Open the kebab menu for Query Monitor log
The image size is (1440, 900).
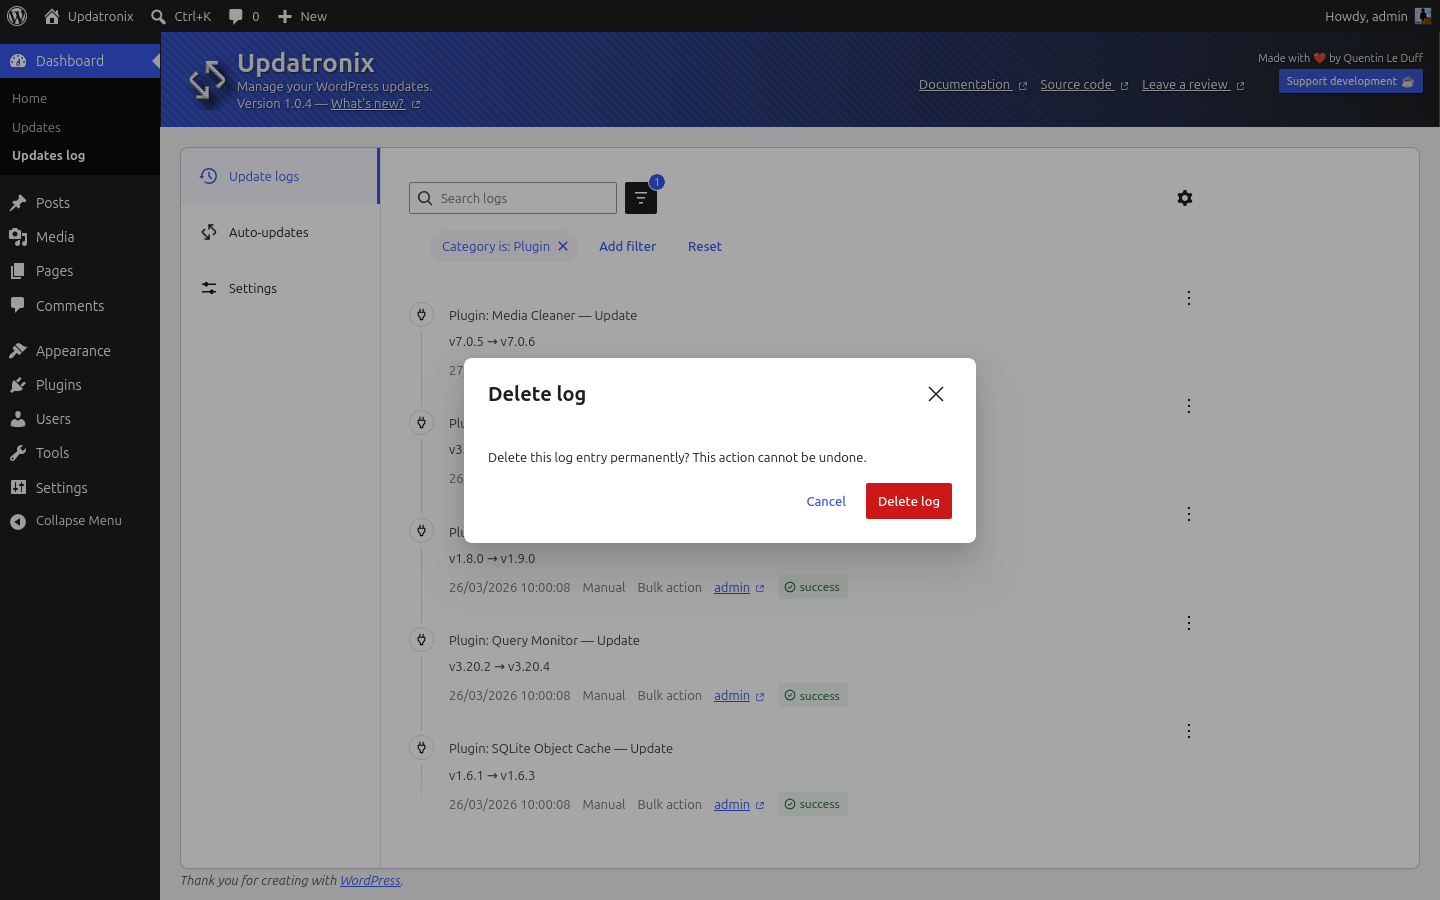(1188, 622)
